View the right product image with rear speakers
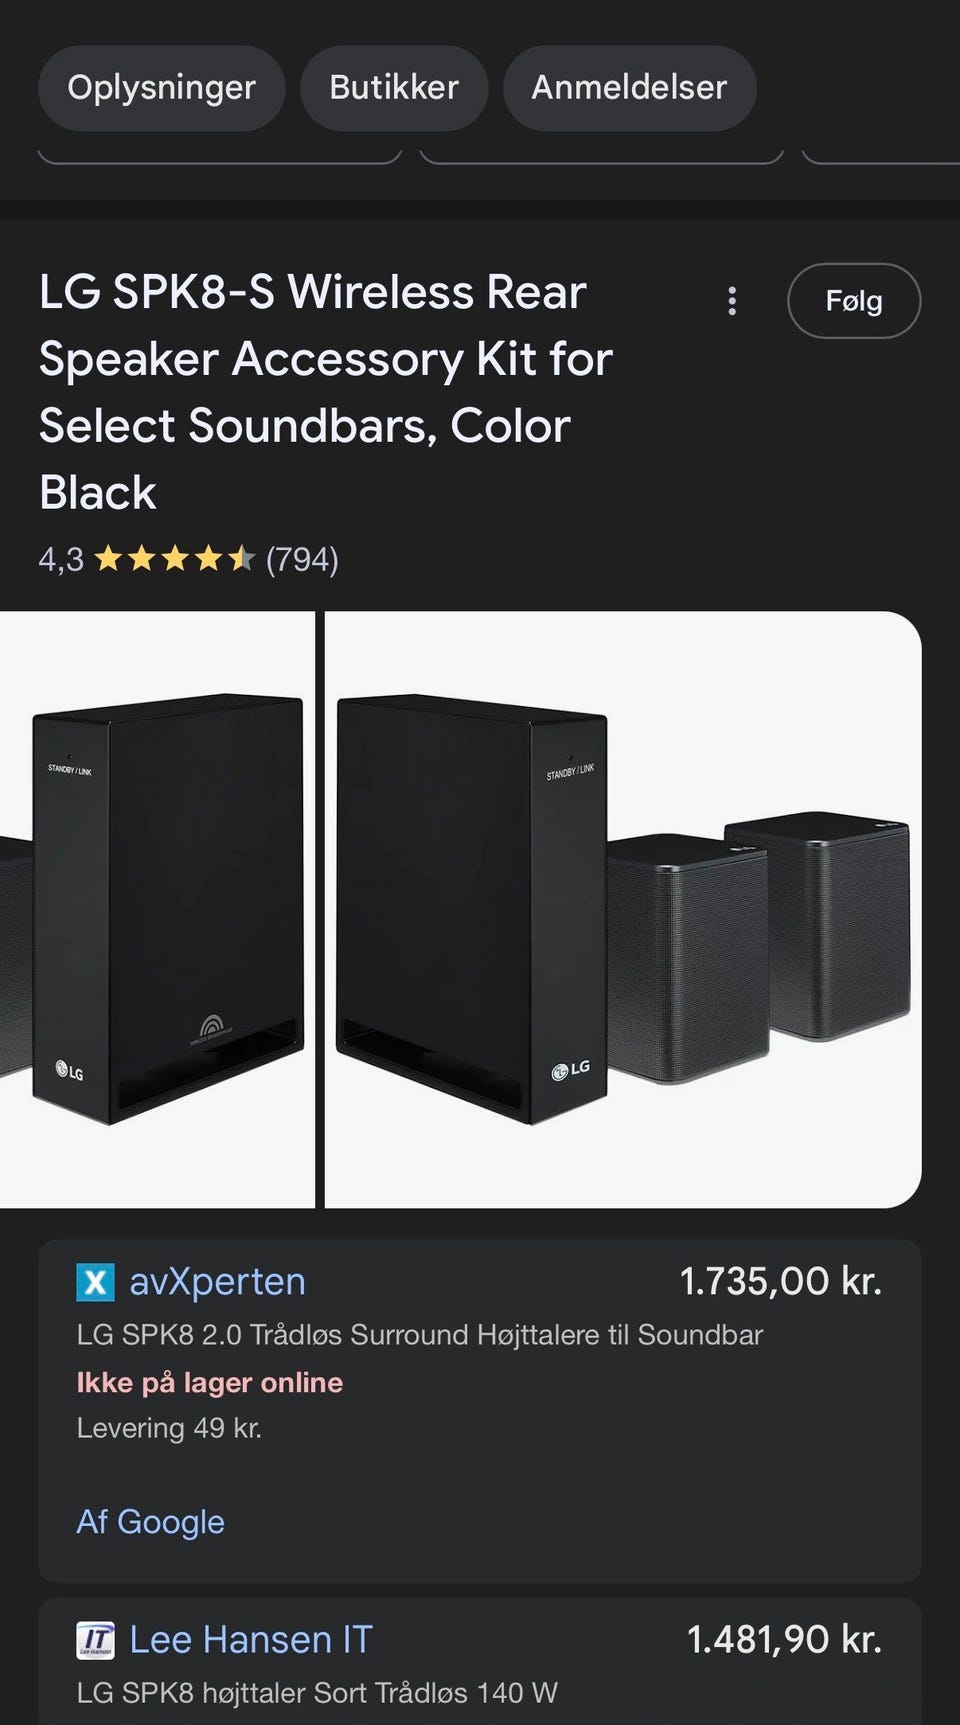This screenshot has height=1725, width=960. coord(622,909)
